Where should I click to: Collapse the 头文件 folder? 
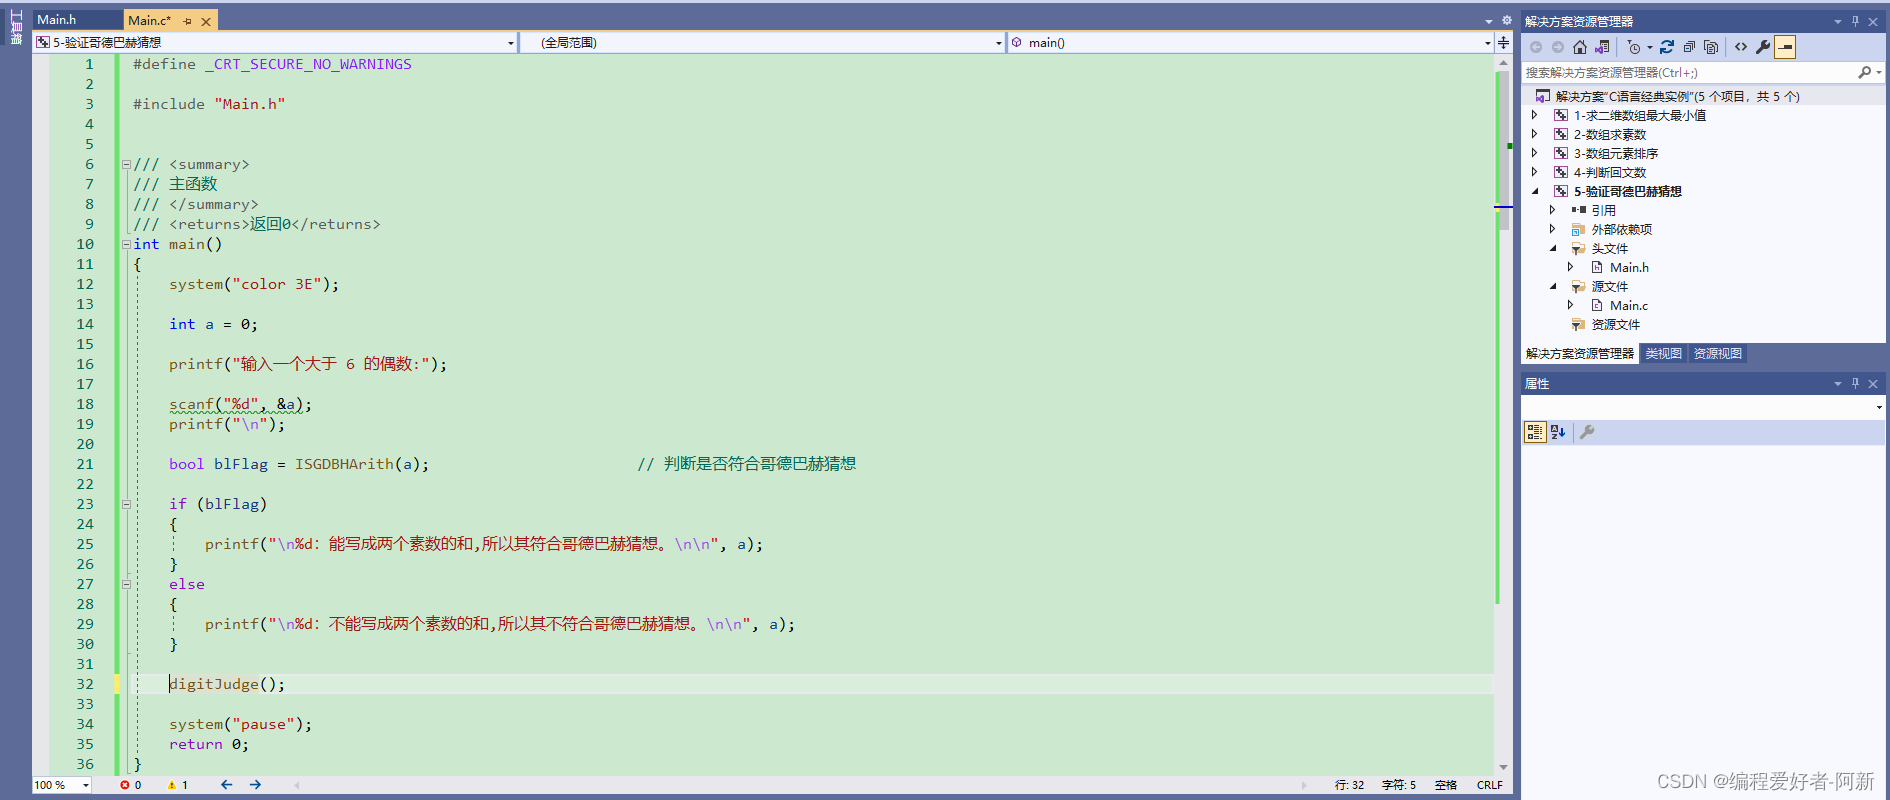point(1553,248)
